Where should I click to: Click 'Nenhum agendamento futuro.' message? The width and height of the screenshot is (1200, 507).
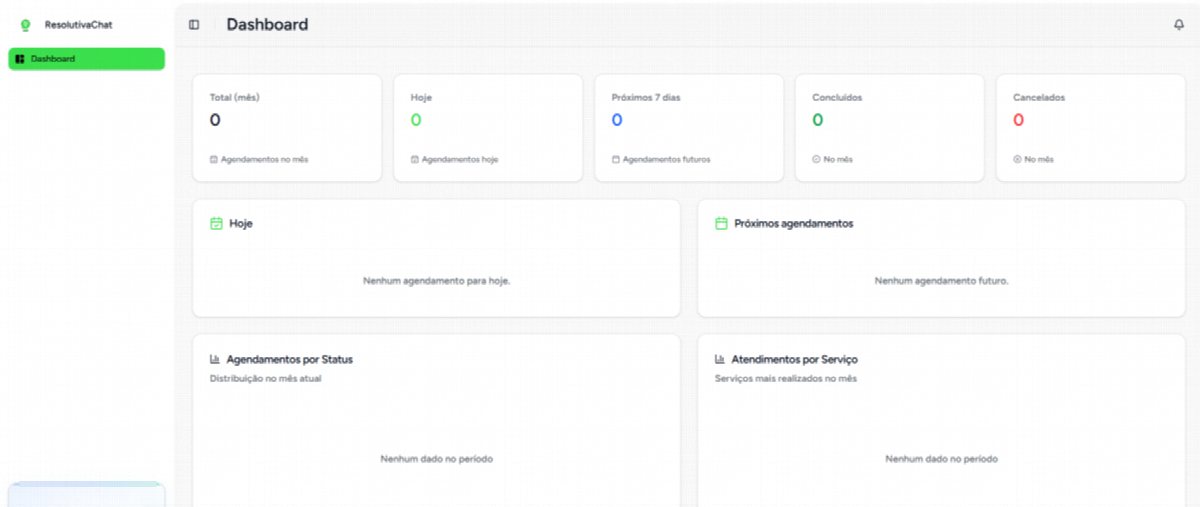942,281
